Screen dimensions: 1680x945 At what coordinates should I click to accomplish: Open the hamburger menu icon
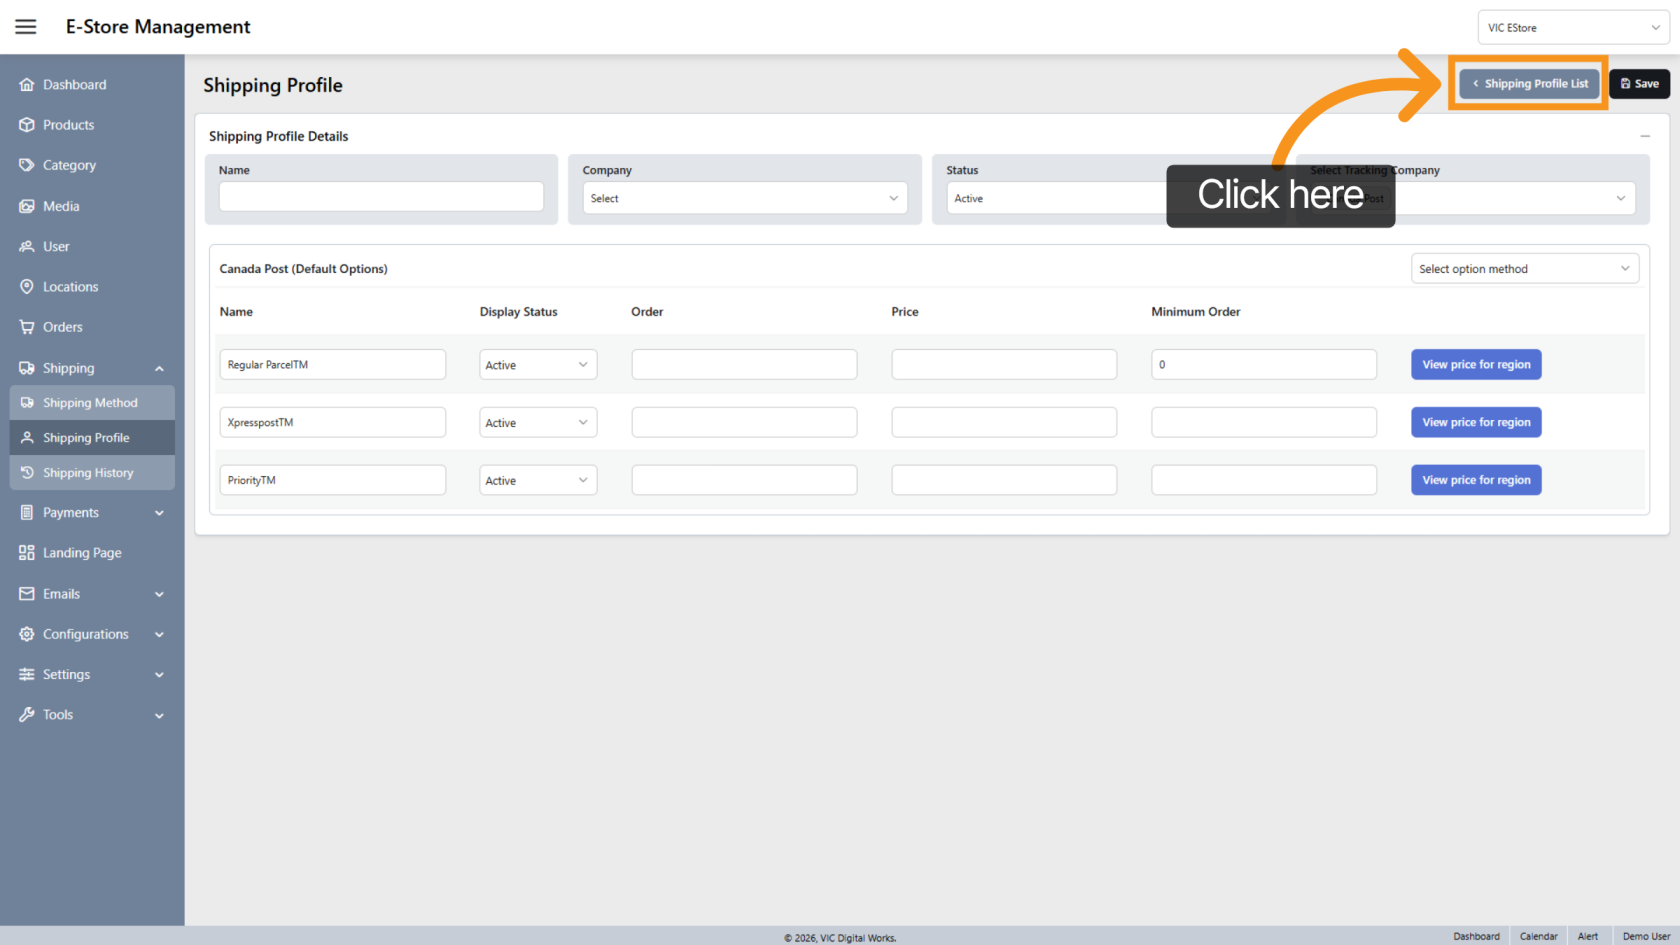(x=26, y=27)
